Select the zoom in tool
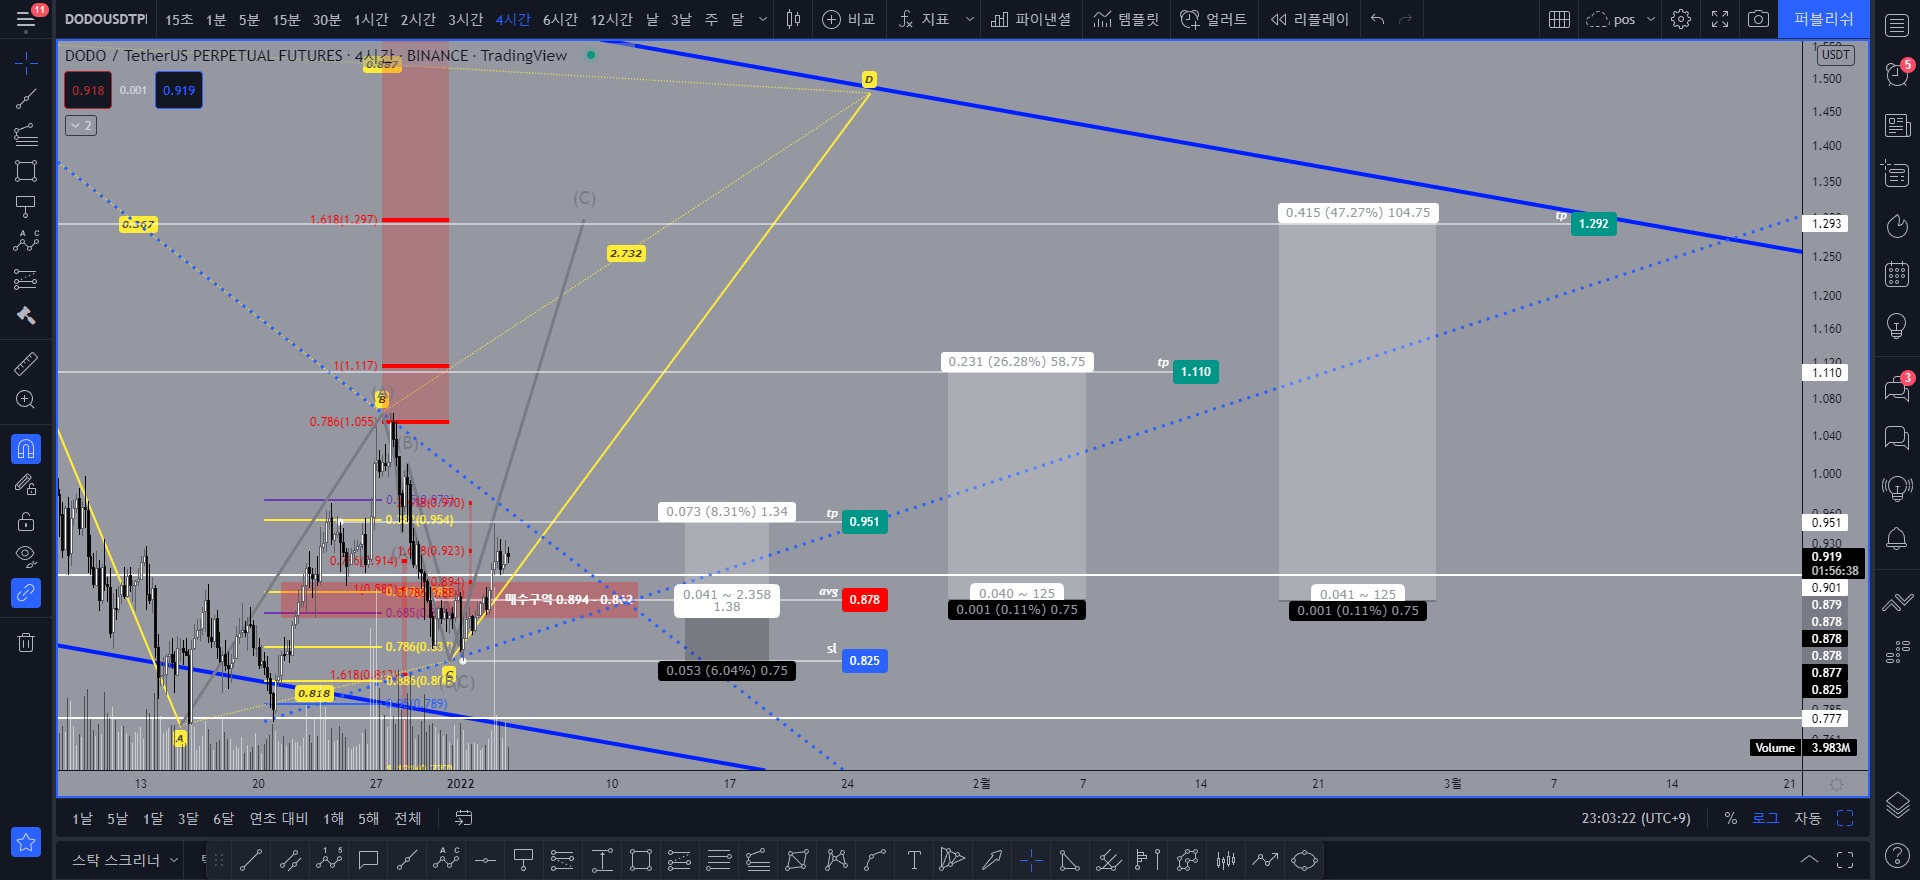This screenshot has width=1920, height=880. [26, 400]
